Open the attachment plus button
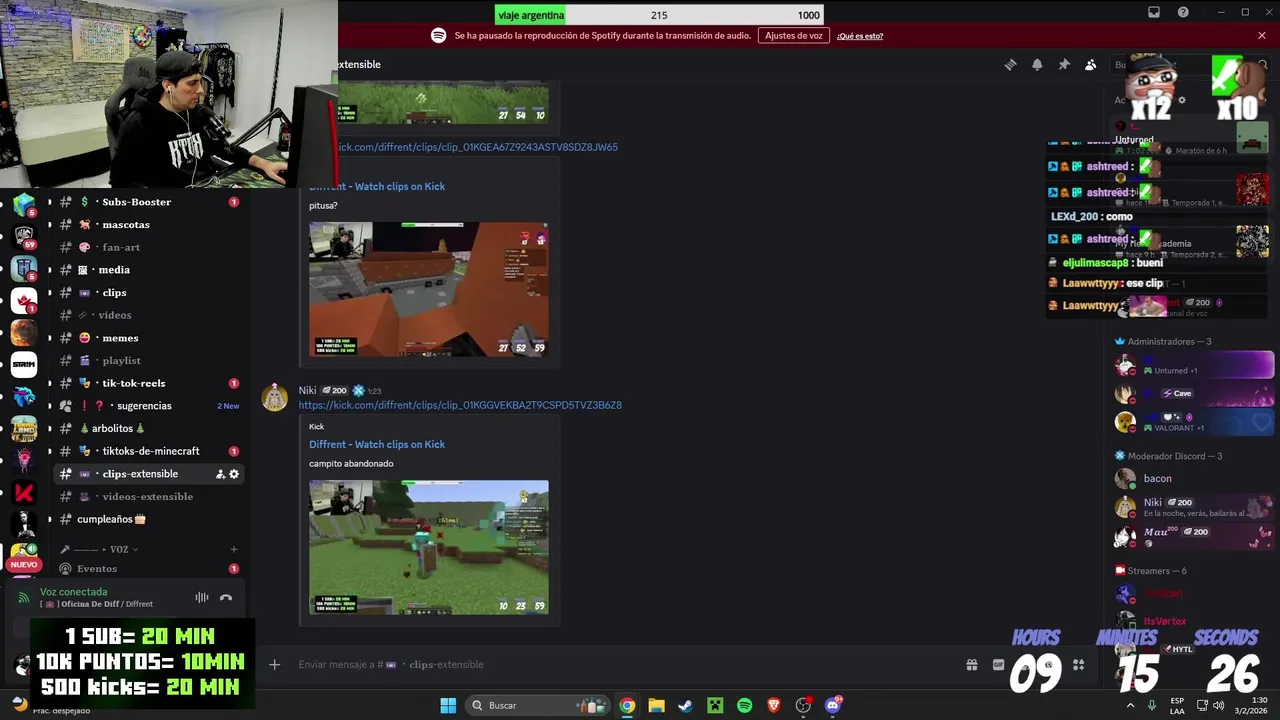Image resolution: width=1280 pixels, height=720 pixels. (x=274, y=665)
